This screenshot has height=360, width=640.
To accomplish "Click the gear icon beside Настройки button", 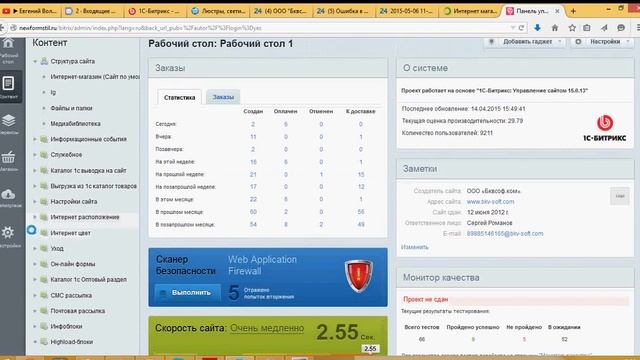I will click(x=578, y=42).
